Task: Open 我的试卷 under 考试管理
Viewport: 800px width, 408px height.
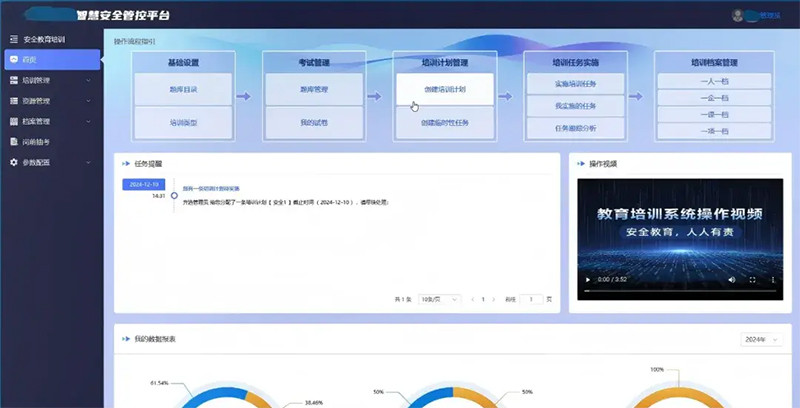Action: pyautogui.click(x=314, y=122)
